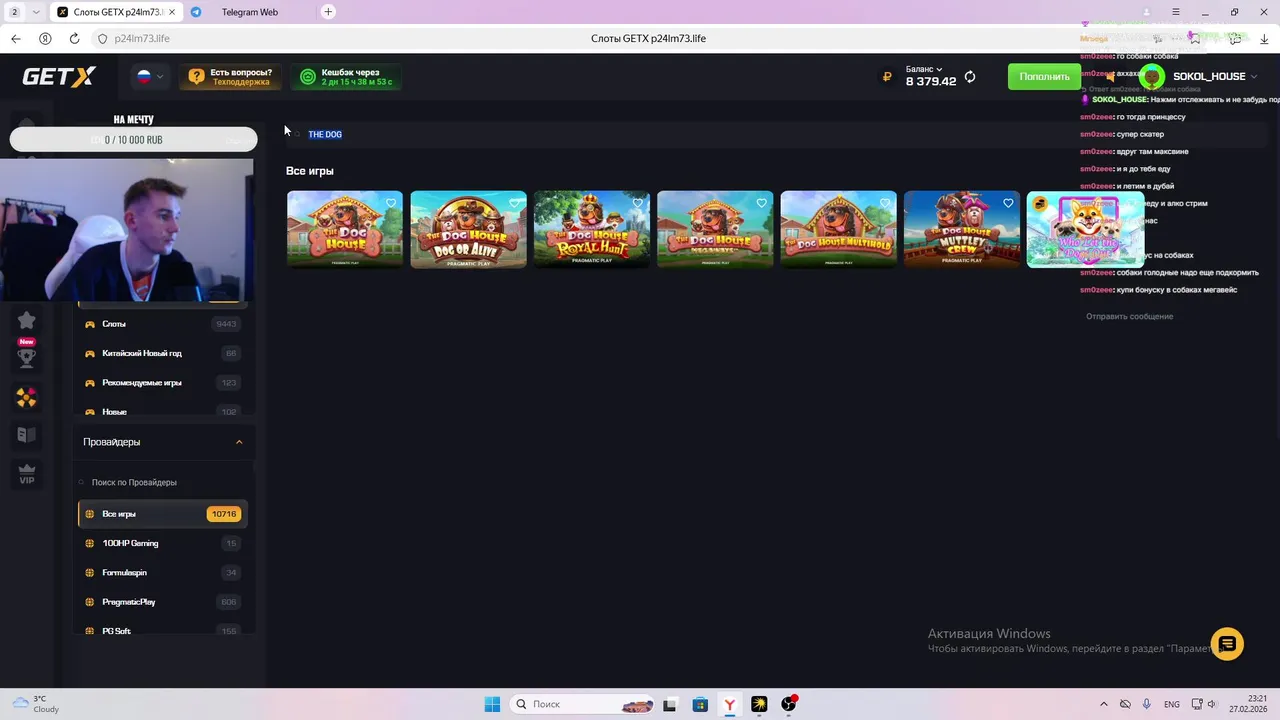Filter by Formulaspin provider
1280x720 pixels.
pos(161,573)
